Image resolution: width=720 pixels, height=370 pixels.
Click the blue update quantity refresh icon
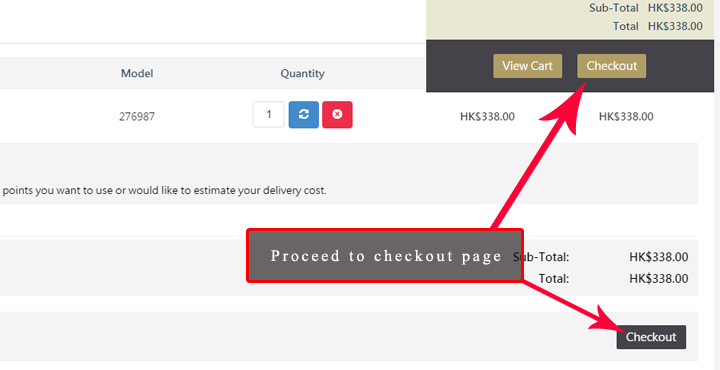tap(304, 115)
